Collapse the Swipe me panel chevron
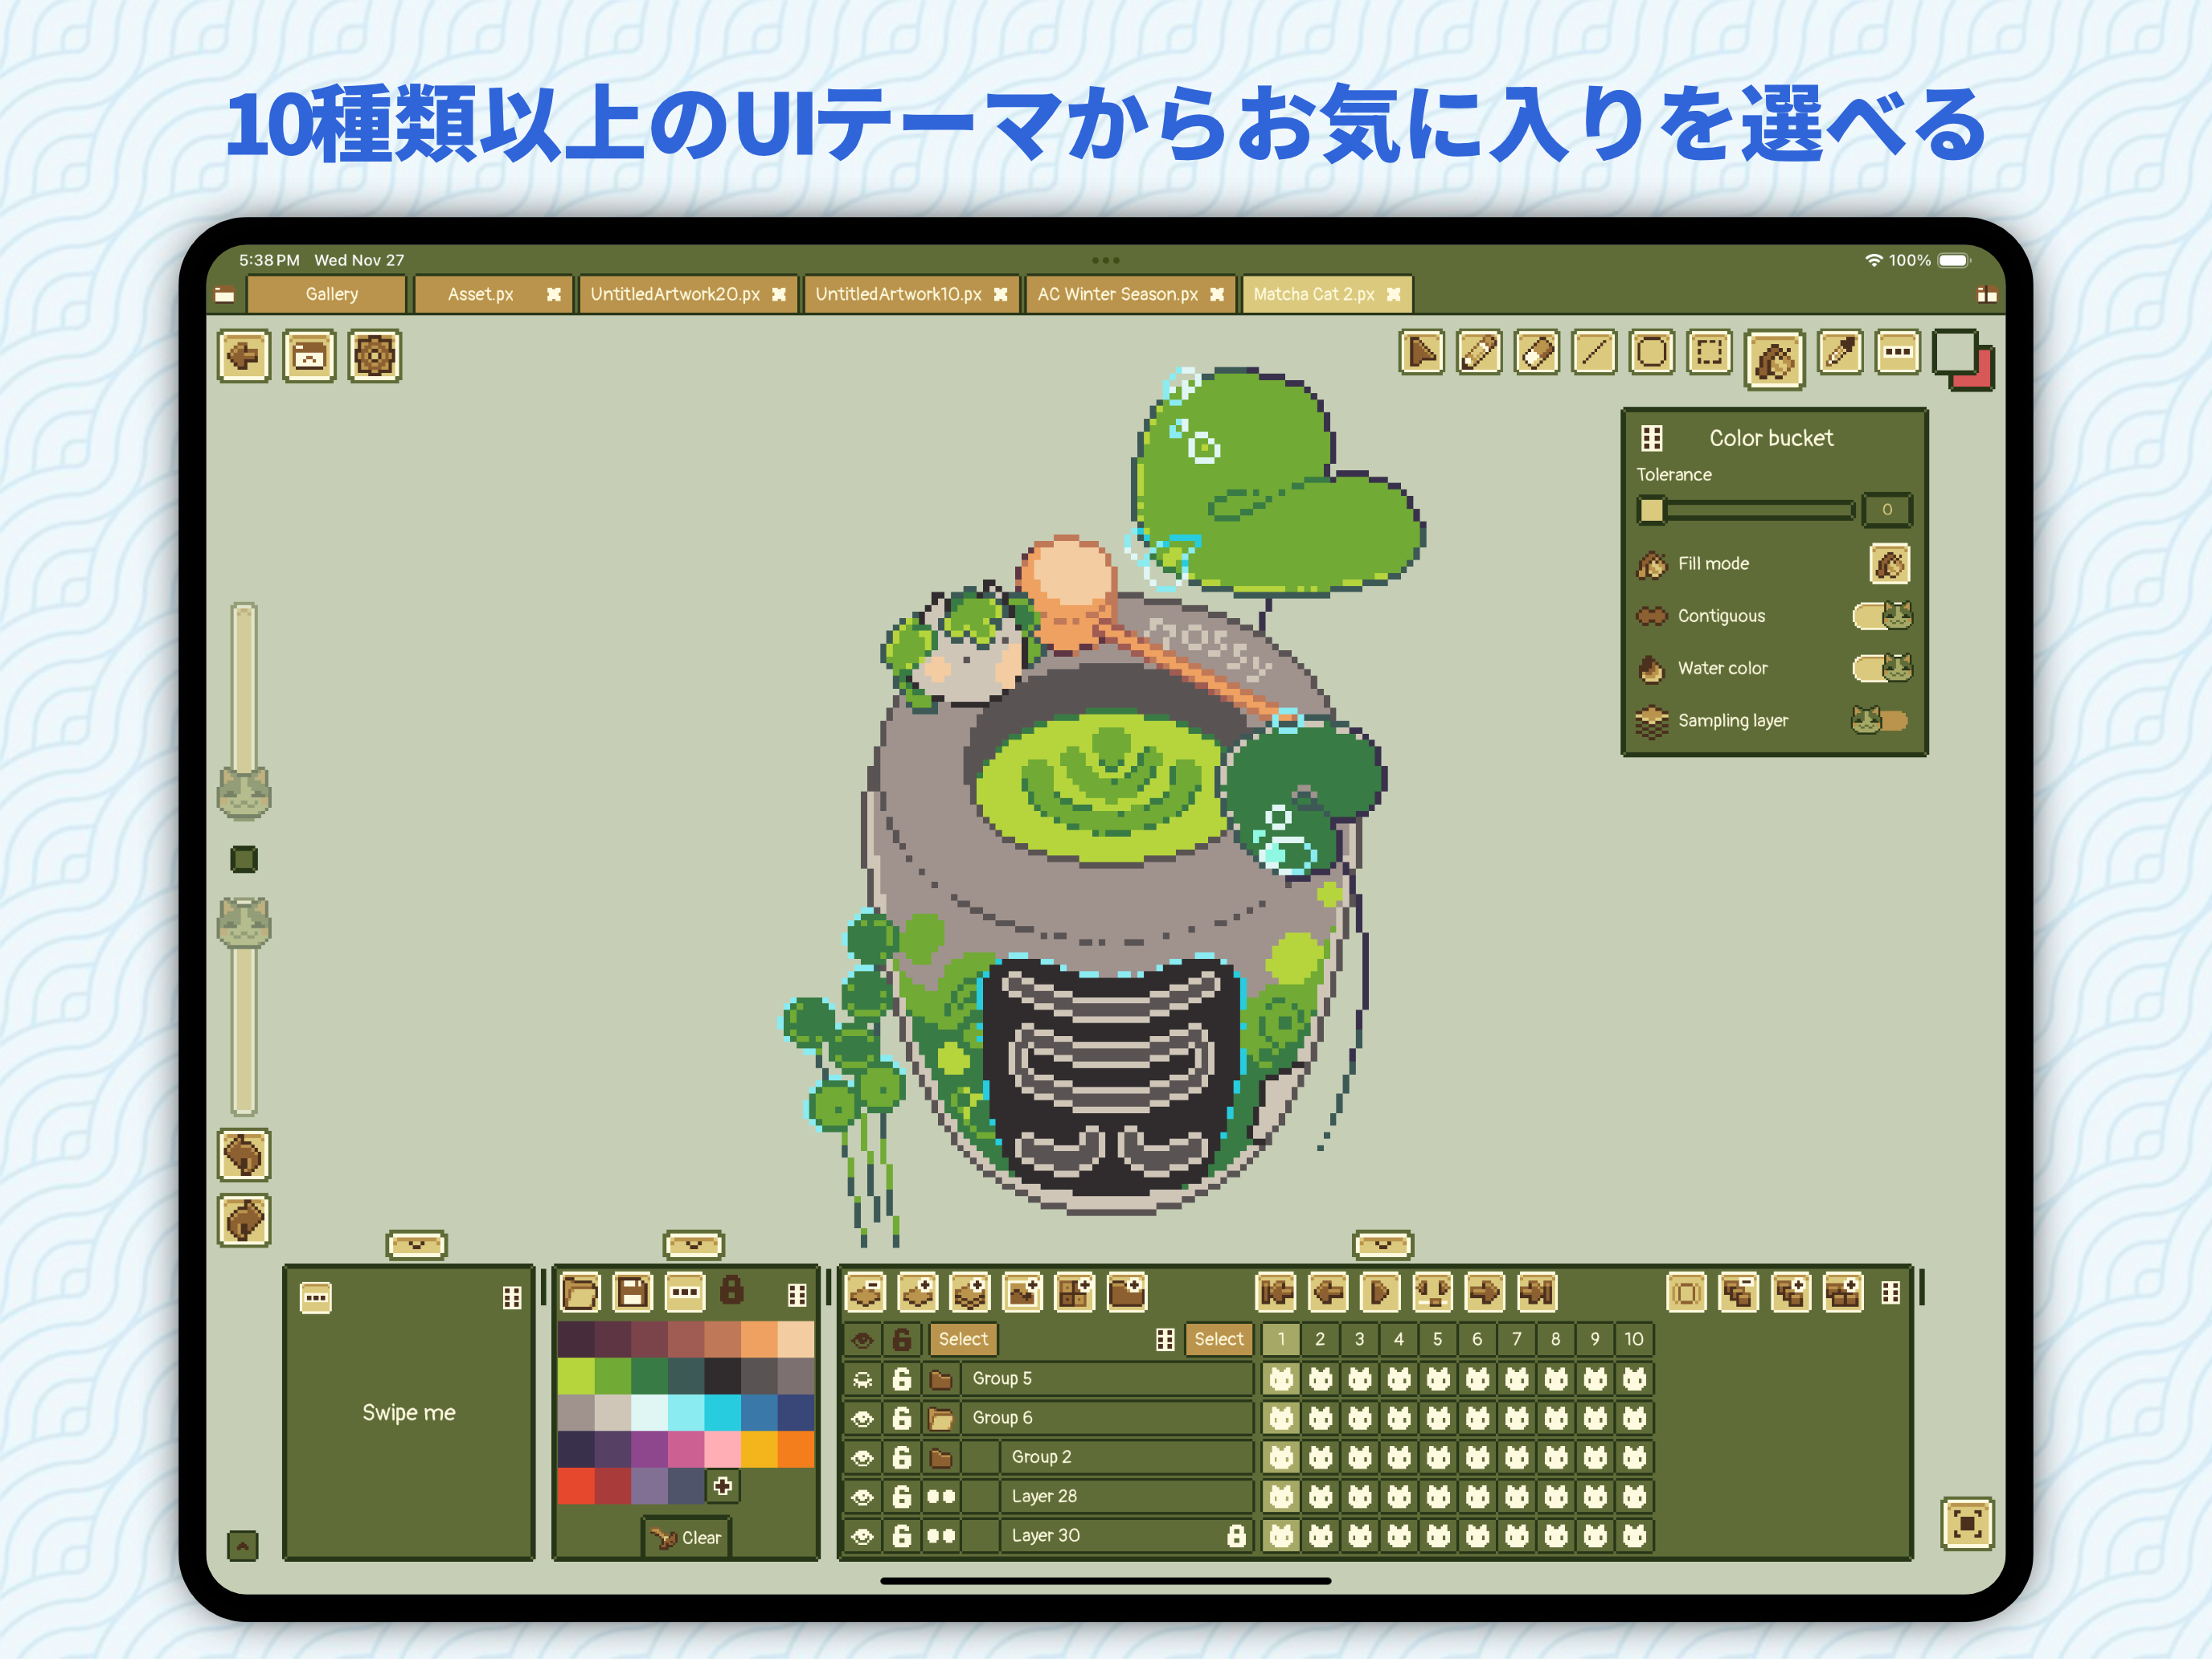This screenshot has width=2212, height=1659. [417, 1245]
